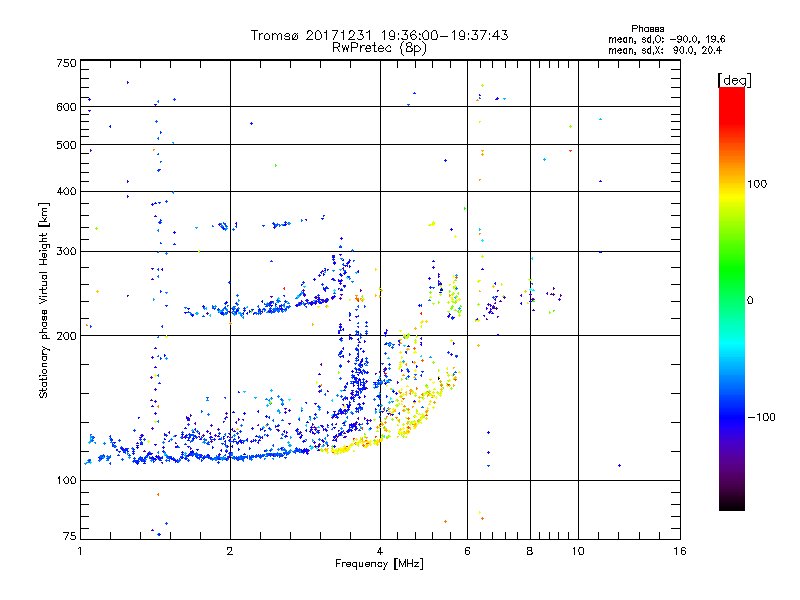800x600 pixels.
Task: Click the 'Phases' header label
Action: point(647,29)
